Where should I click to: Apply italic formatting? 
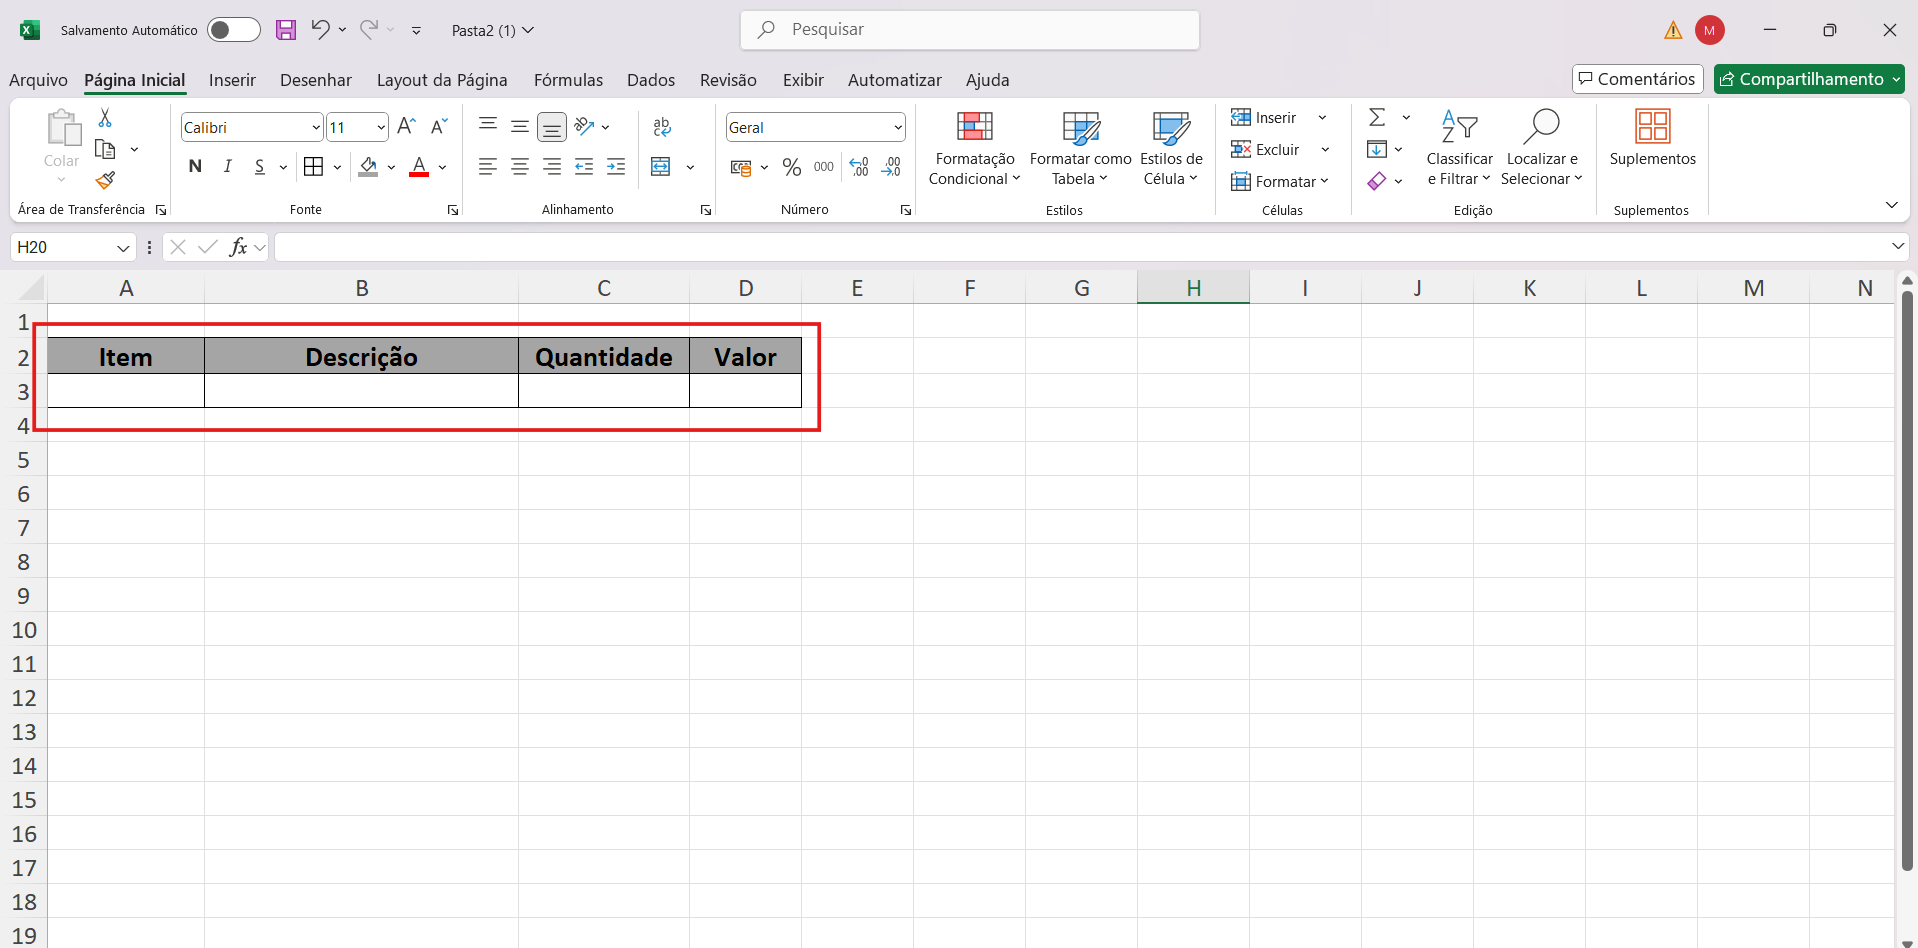228,166
